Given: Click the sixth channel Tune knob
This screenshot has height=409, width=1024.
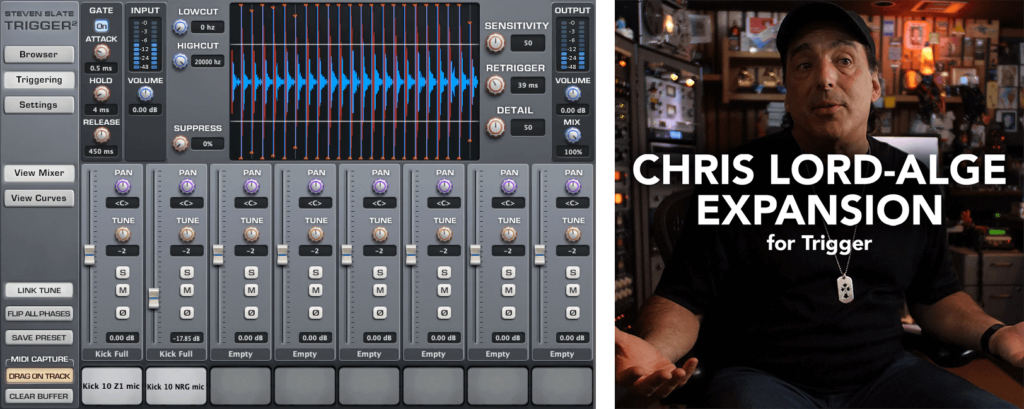Looking at the screenshot, I should (444, 235).
